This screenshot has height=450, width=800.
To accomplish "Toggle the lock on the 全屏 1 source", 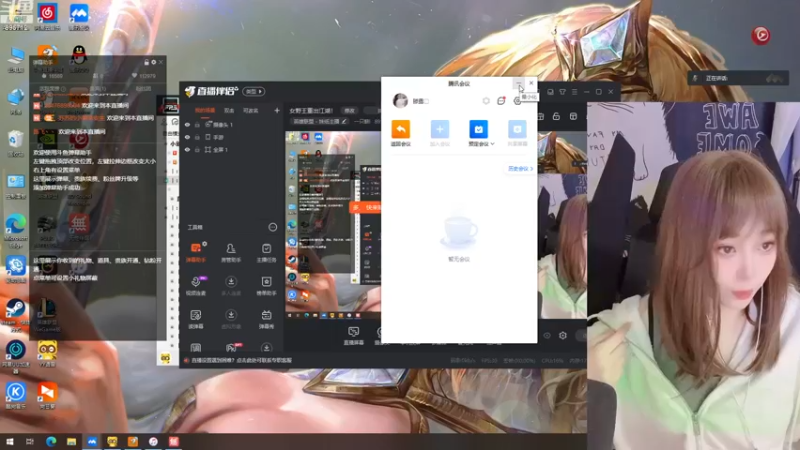I will click(197, 149).
